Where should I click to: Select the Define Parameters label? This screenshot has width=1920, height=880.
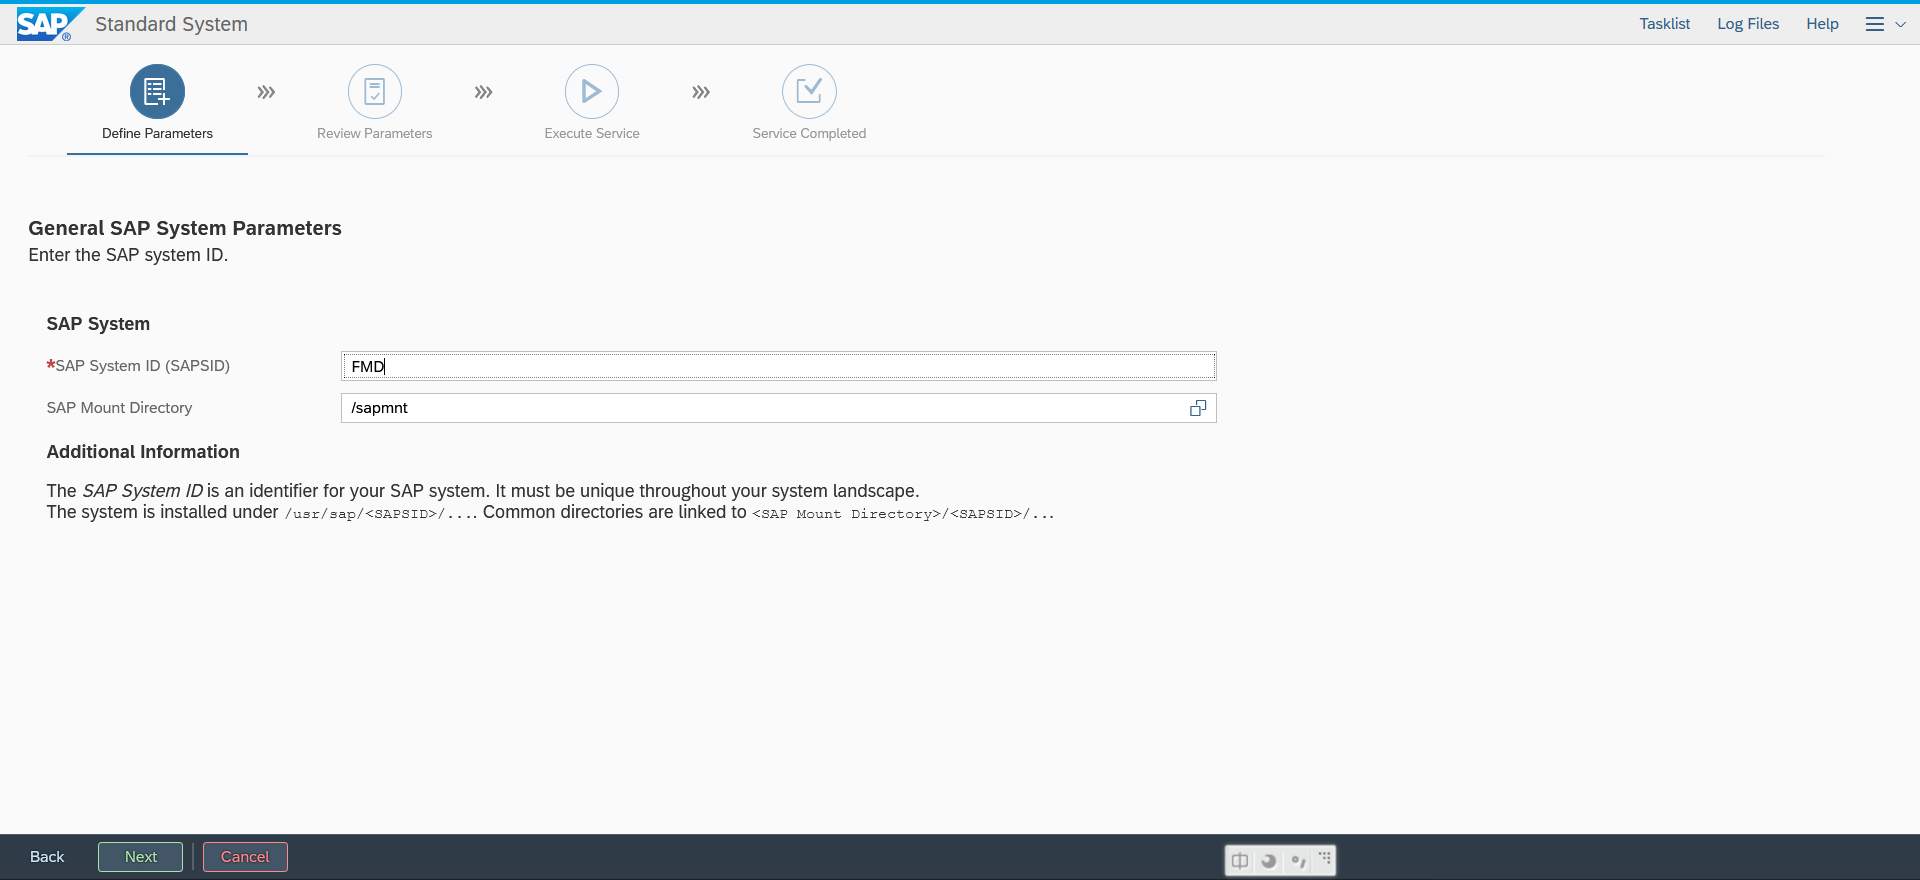(157, 133)
